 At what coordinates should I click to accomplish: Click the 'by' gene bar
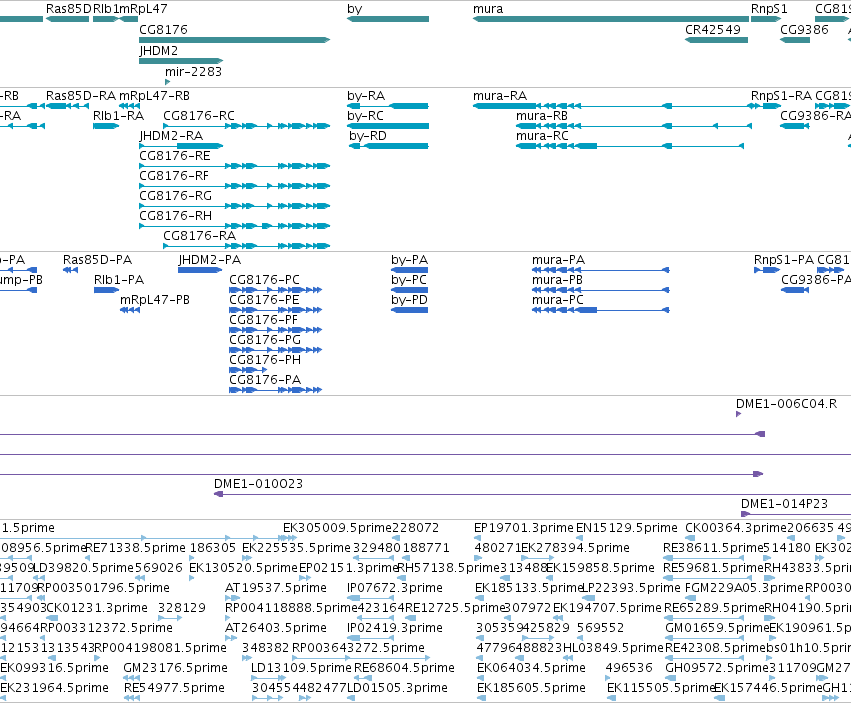[x=388, y=19]
